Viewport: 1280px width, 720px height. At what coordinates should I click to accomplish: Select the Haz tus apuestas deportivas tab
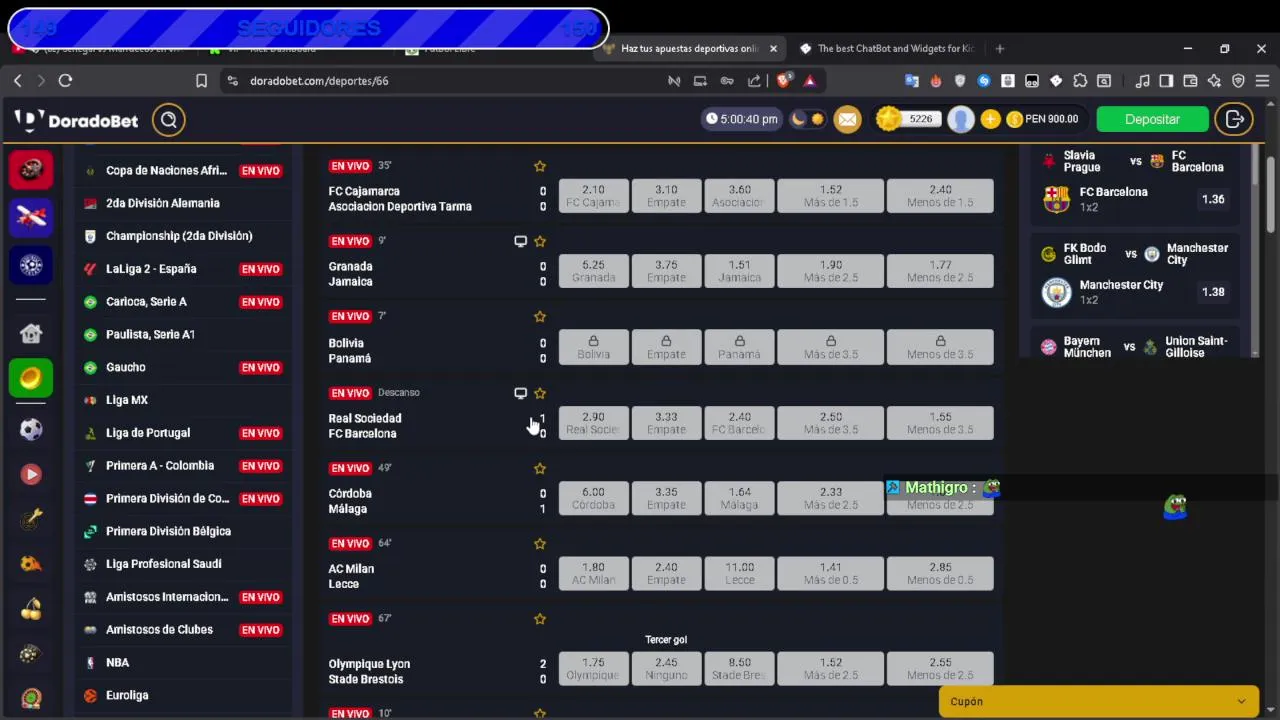click(690, 48)
